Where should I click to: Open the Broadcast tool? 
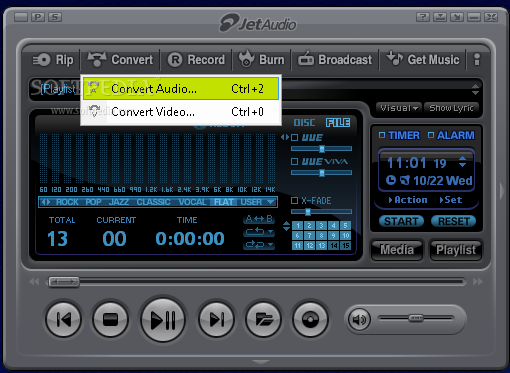coord(335,60)
